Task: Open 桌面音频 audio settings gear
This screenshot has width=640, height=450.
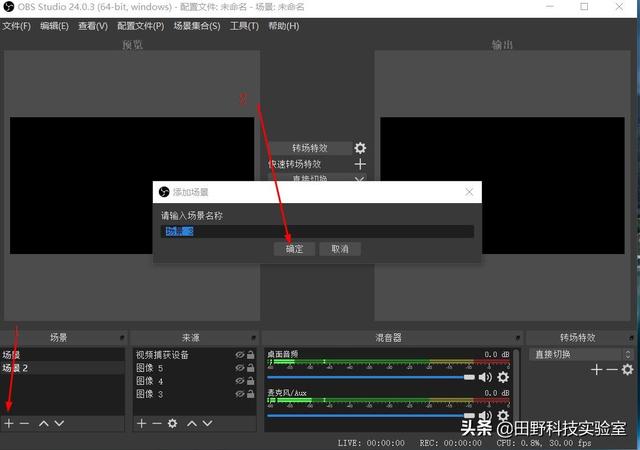Action: [503, 377]
